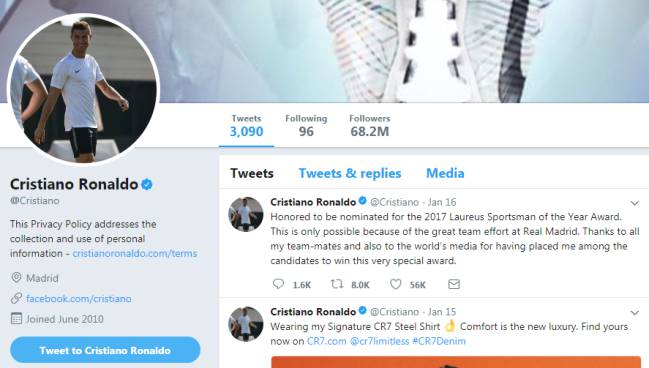Switch to Tweets & replies tab
Viewport: 649px width, 368px height.
click(350, 173)
